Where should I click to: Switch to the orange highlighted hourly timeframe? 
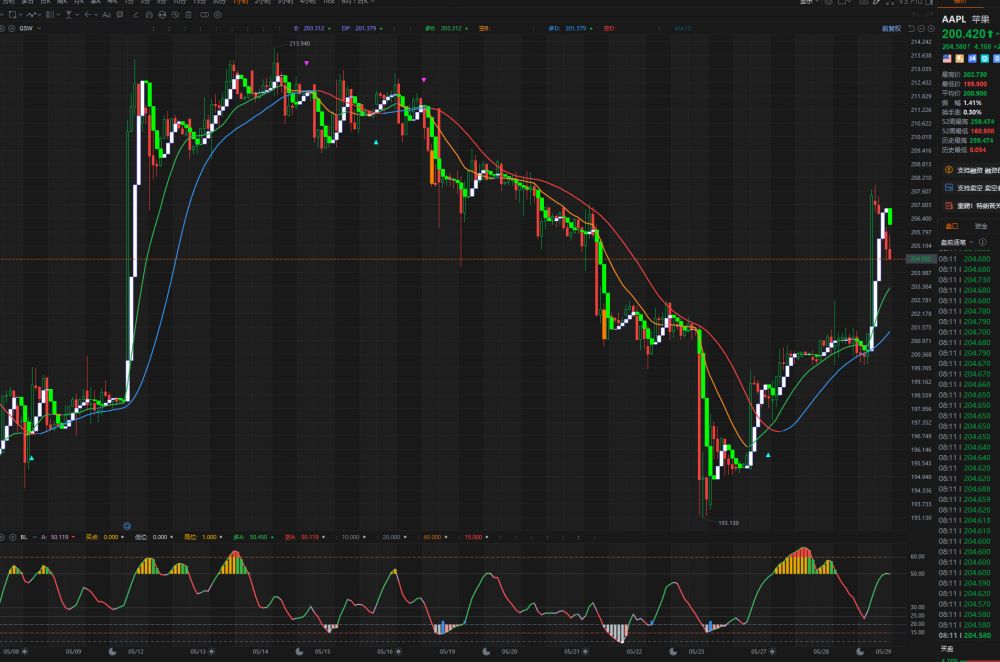tap(240, 2)
